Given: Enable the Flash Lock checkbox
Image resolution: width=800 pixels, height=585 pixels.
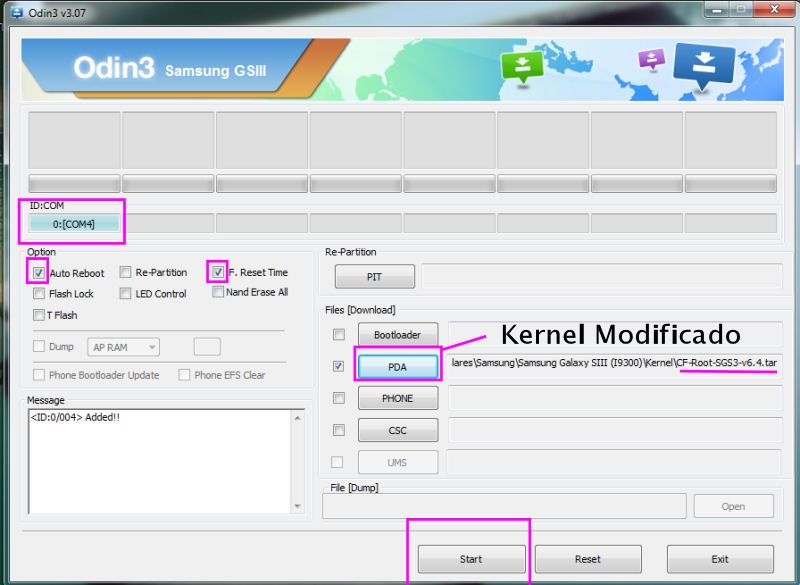Looking at the screenshot, I should tap(39, 293).
